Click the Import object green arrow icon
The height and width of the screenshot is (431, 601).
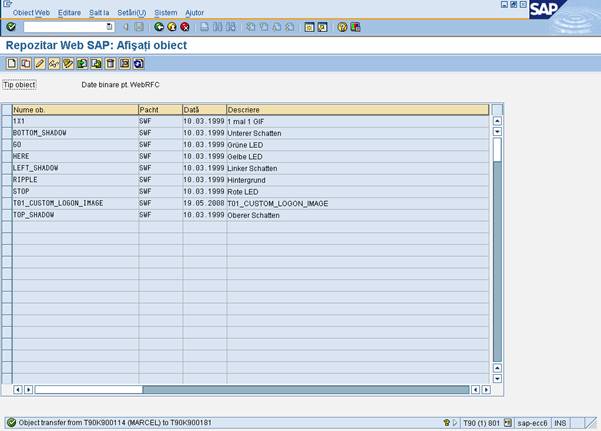[x=82, y=63]
